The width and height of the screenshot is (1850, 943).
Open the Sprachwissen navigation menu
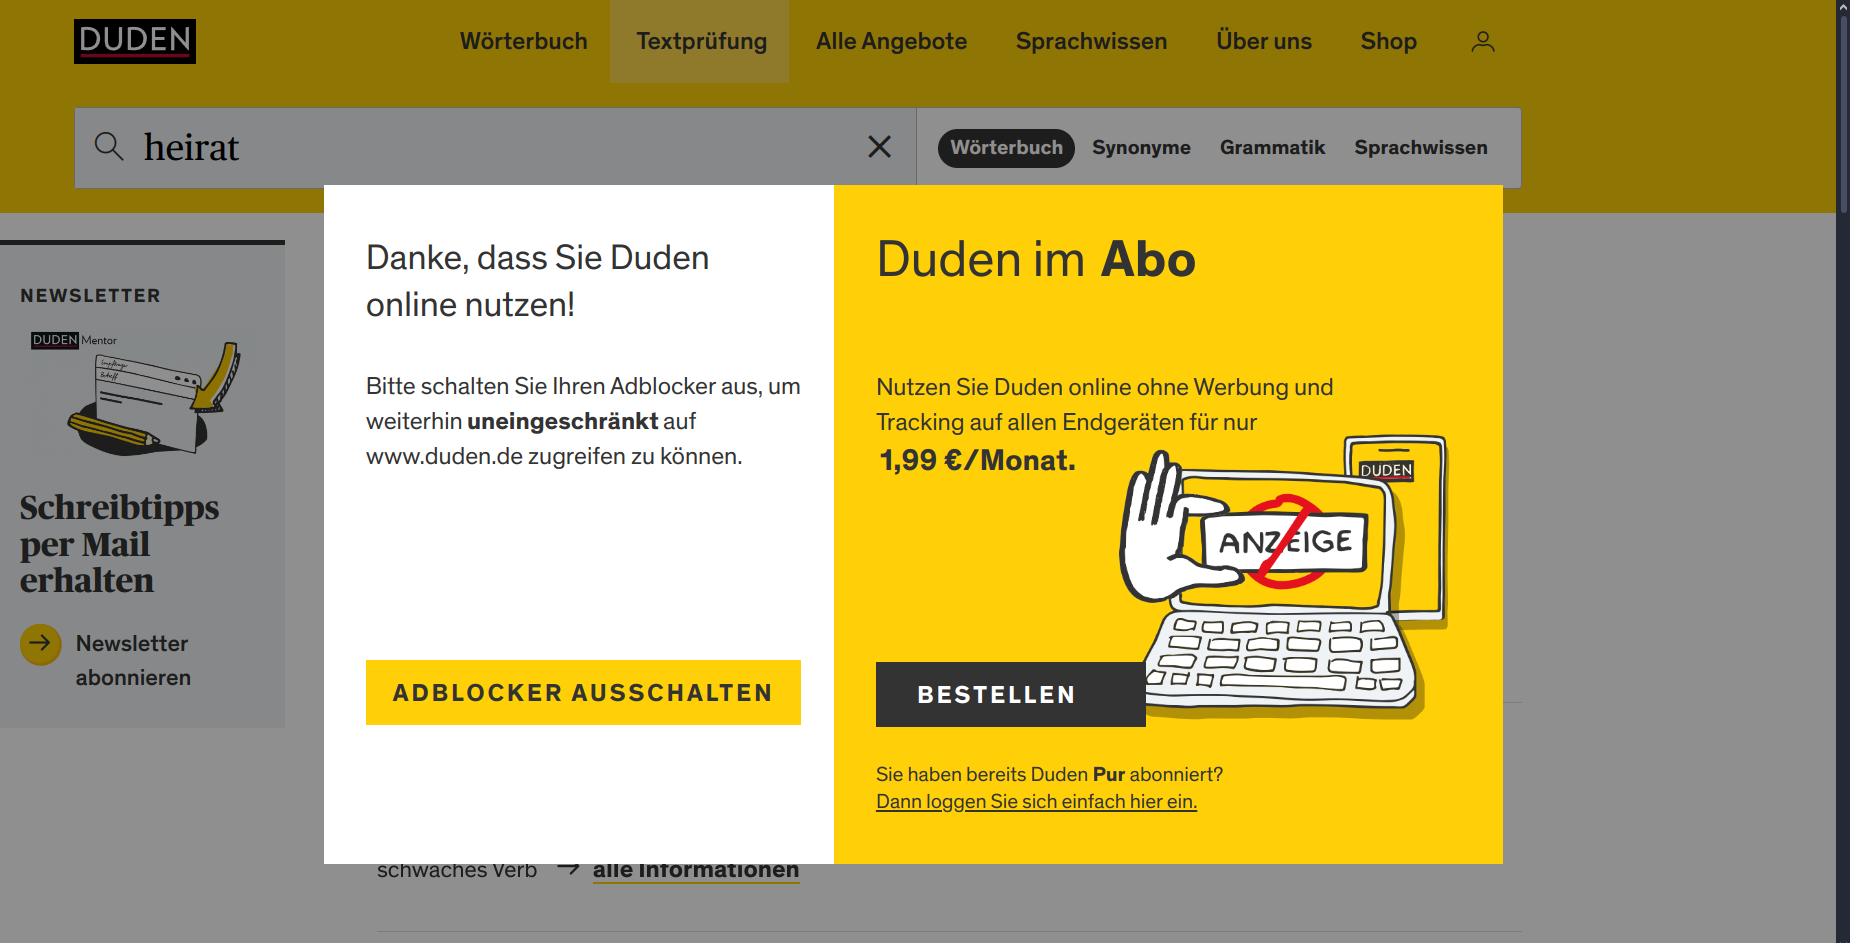1091,41
